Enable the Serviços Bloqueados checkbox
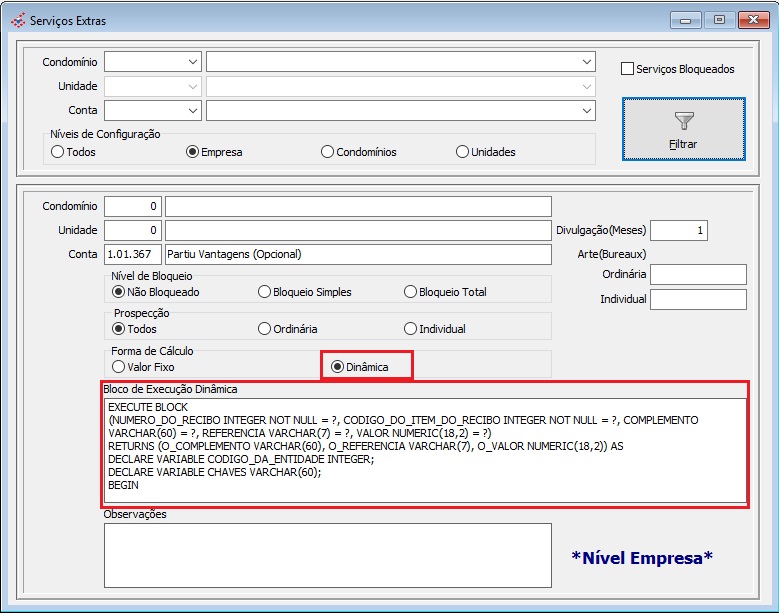Viewport: 779px width, 613px height. 628,69
